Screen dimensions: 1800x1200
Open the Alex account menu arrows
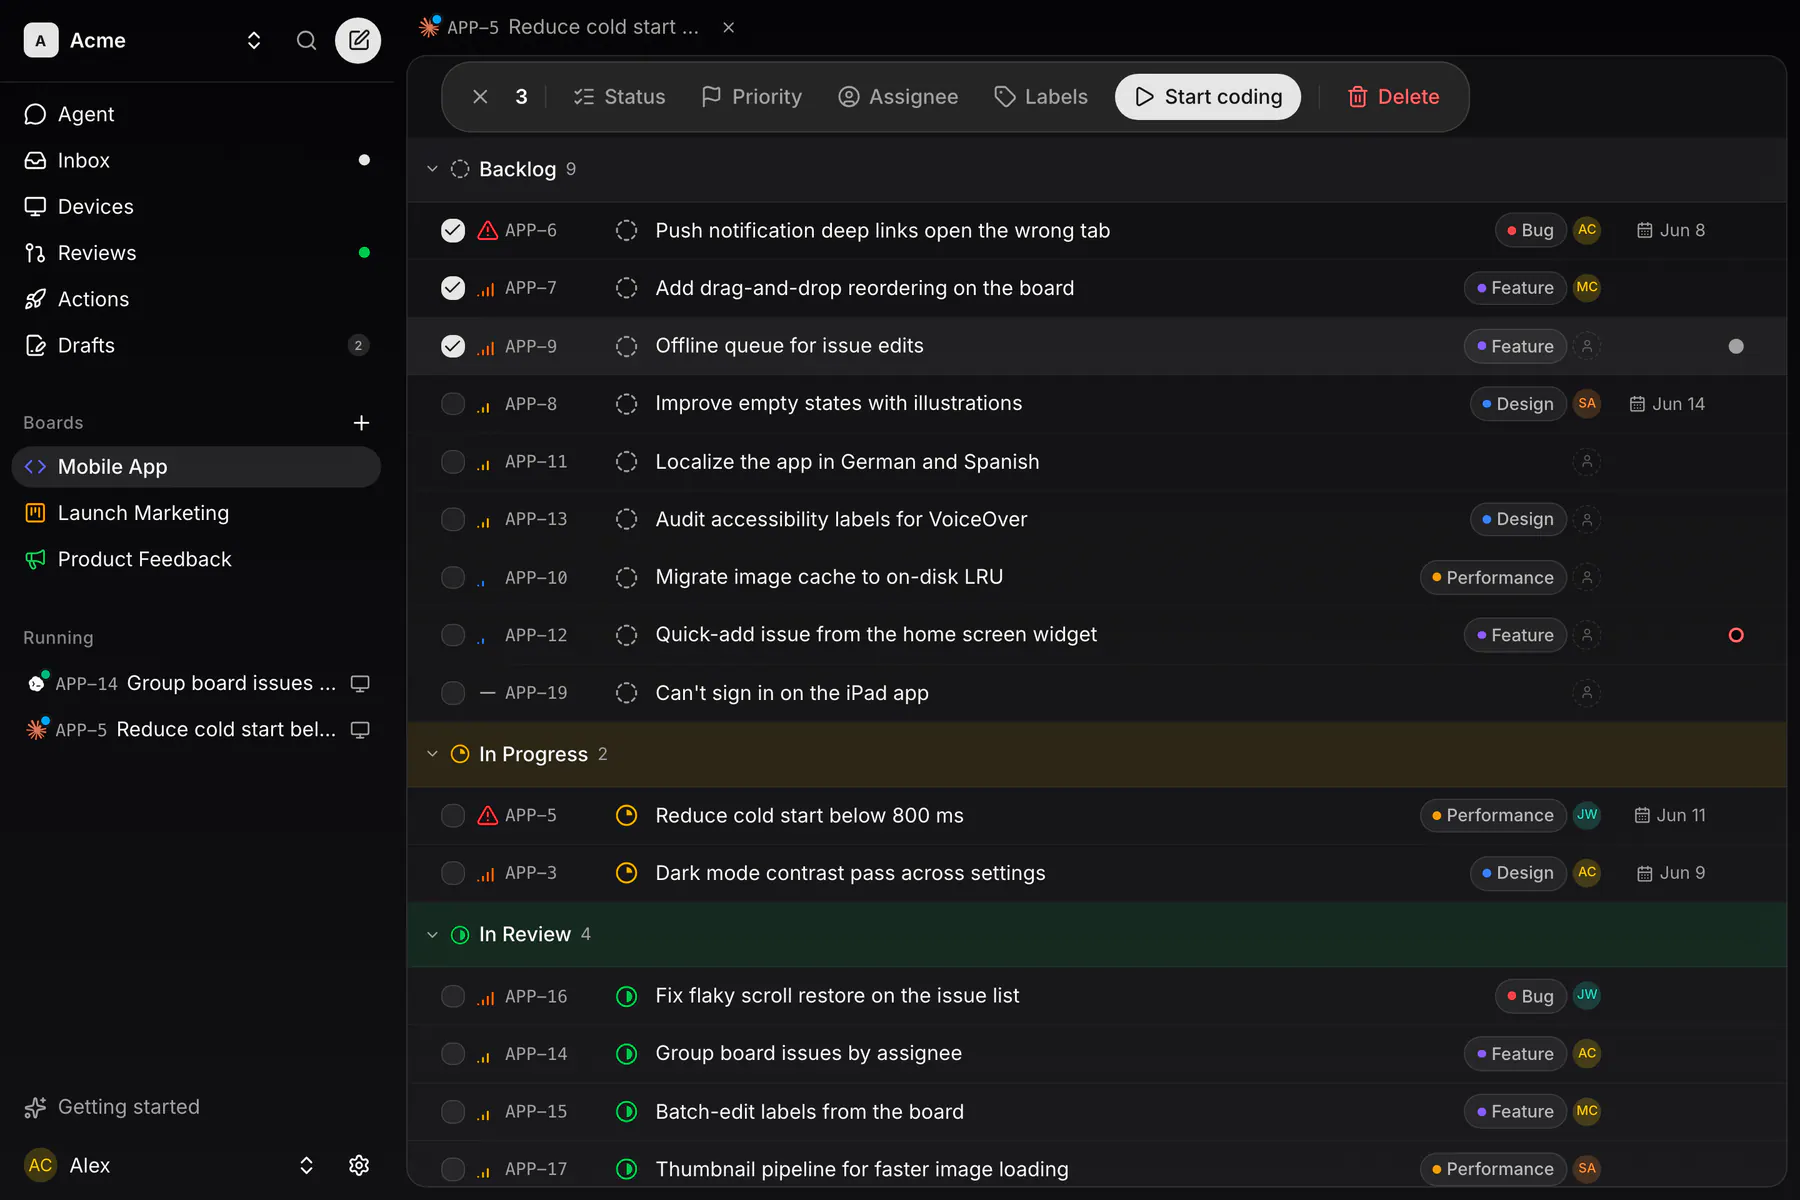[x=306, y=1165]
